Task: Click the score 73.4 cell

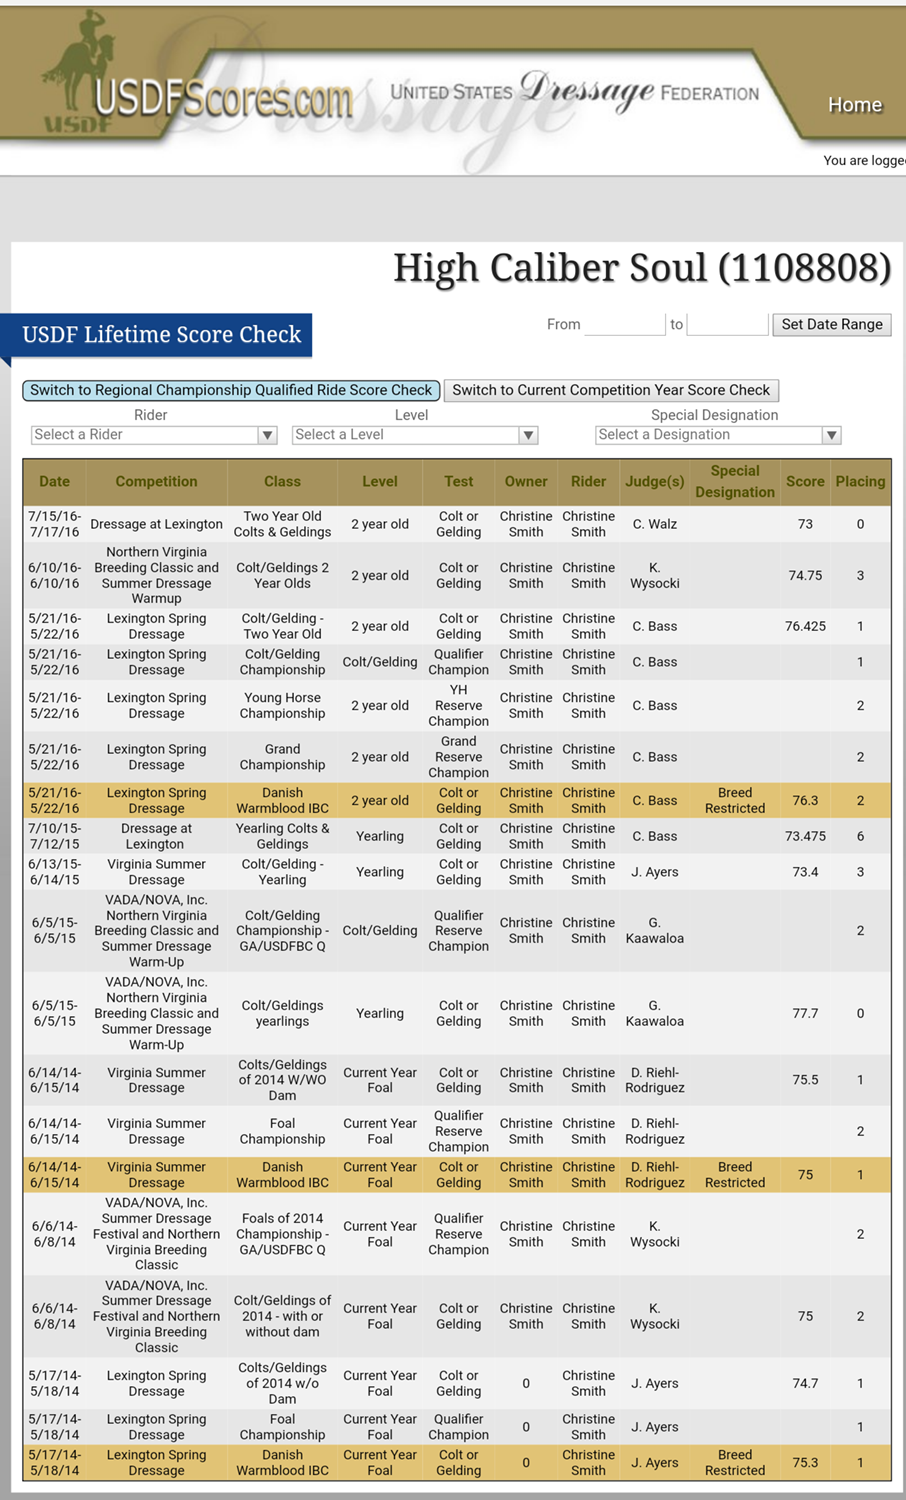Action: tap(805, 872)
